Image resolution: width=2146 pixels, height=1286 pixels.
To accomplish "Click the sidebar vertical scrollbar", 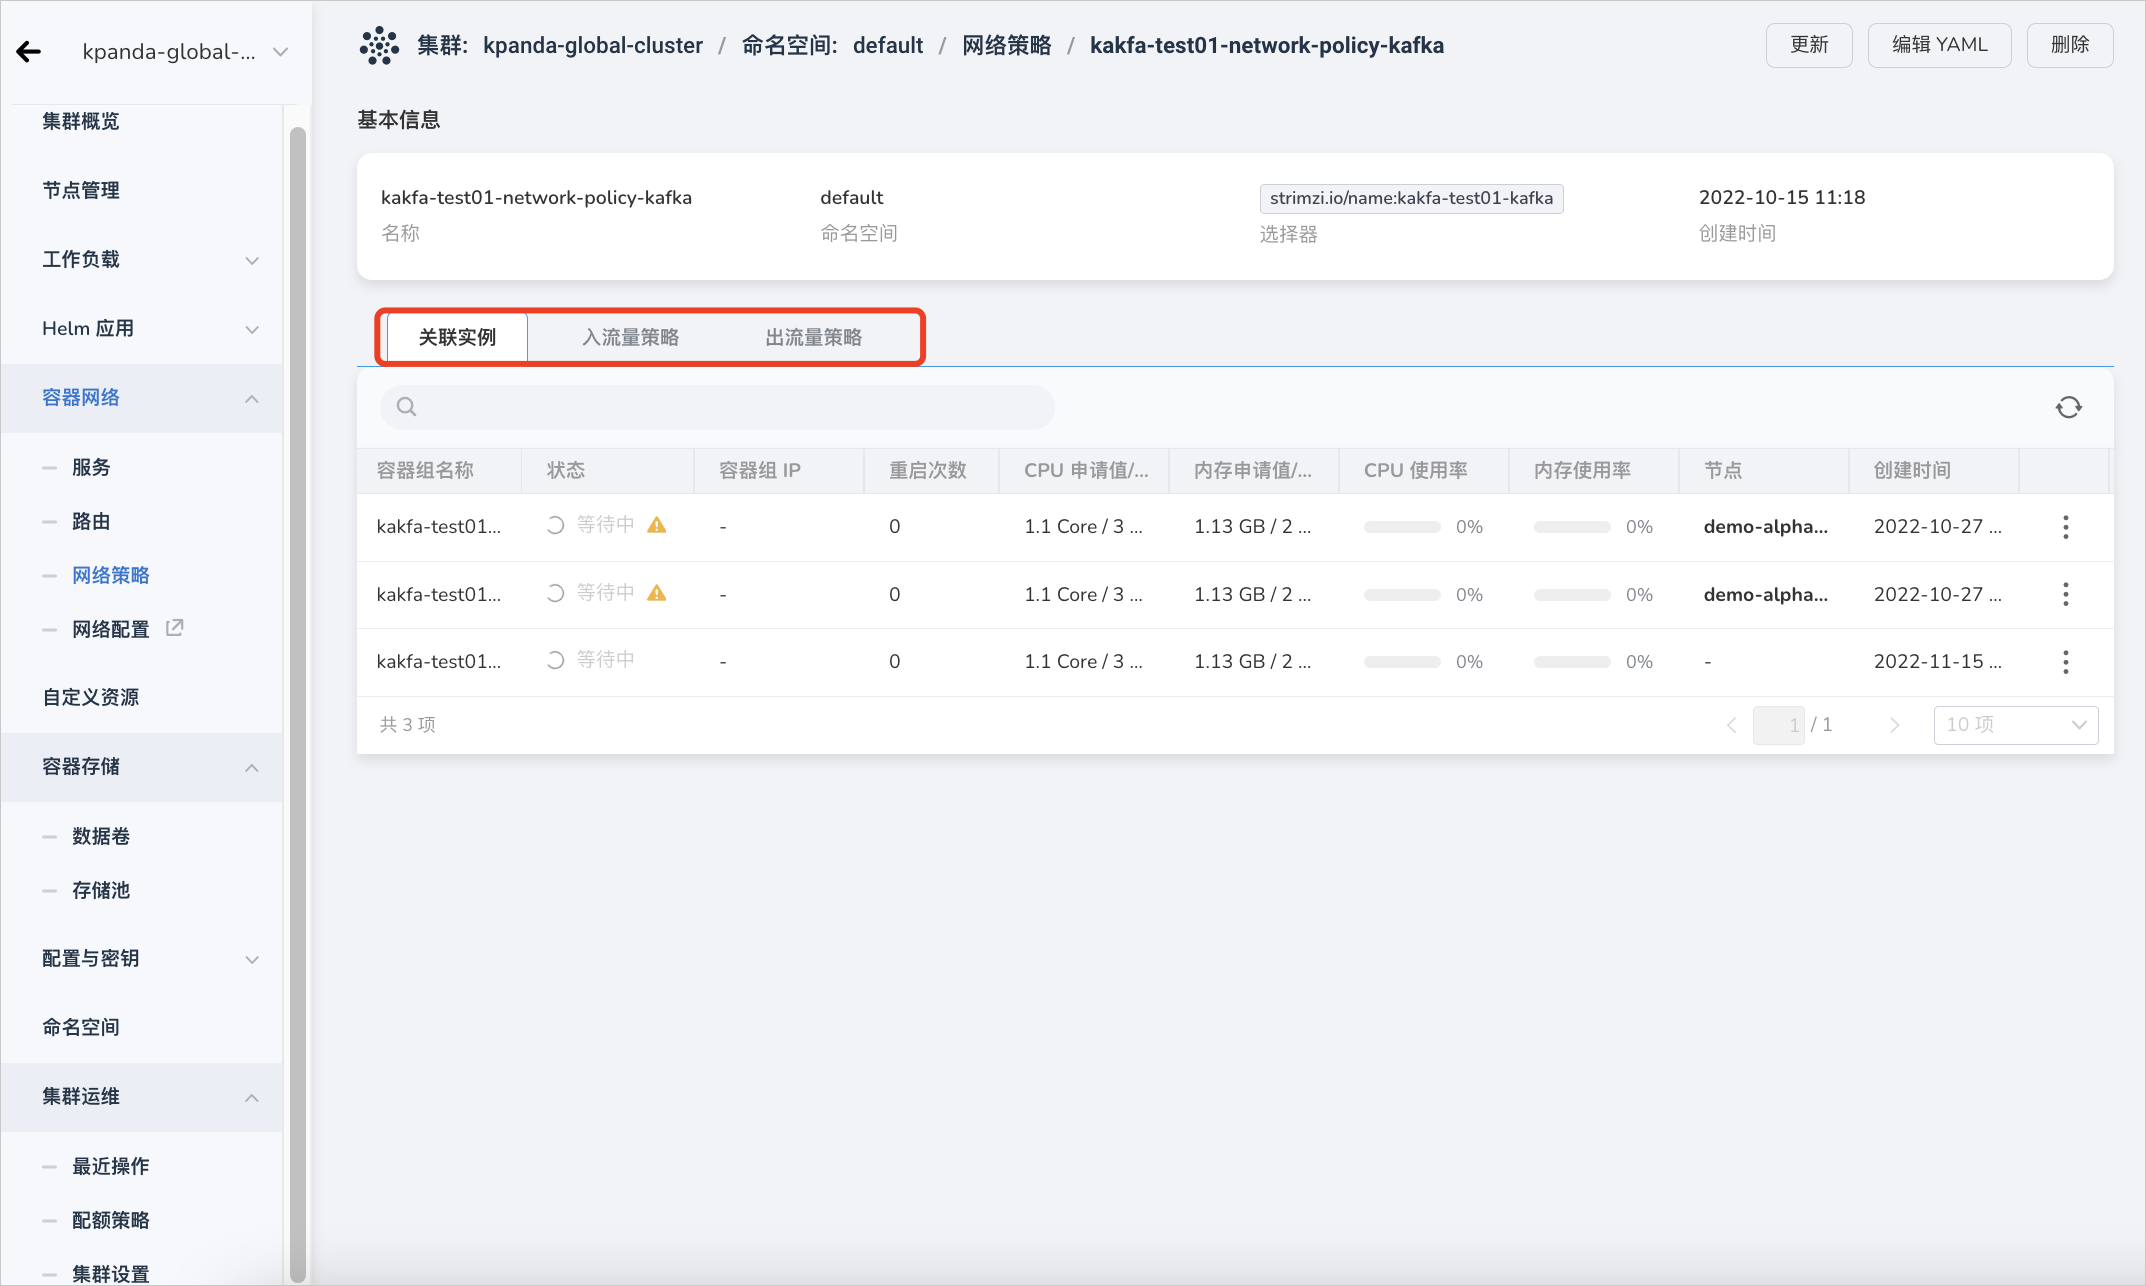I will [x=297, y=703].
